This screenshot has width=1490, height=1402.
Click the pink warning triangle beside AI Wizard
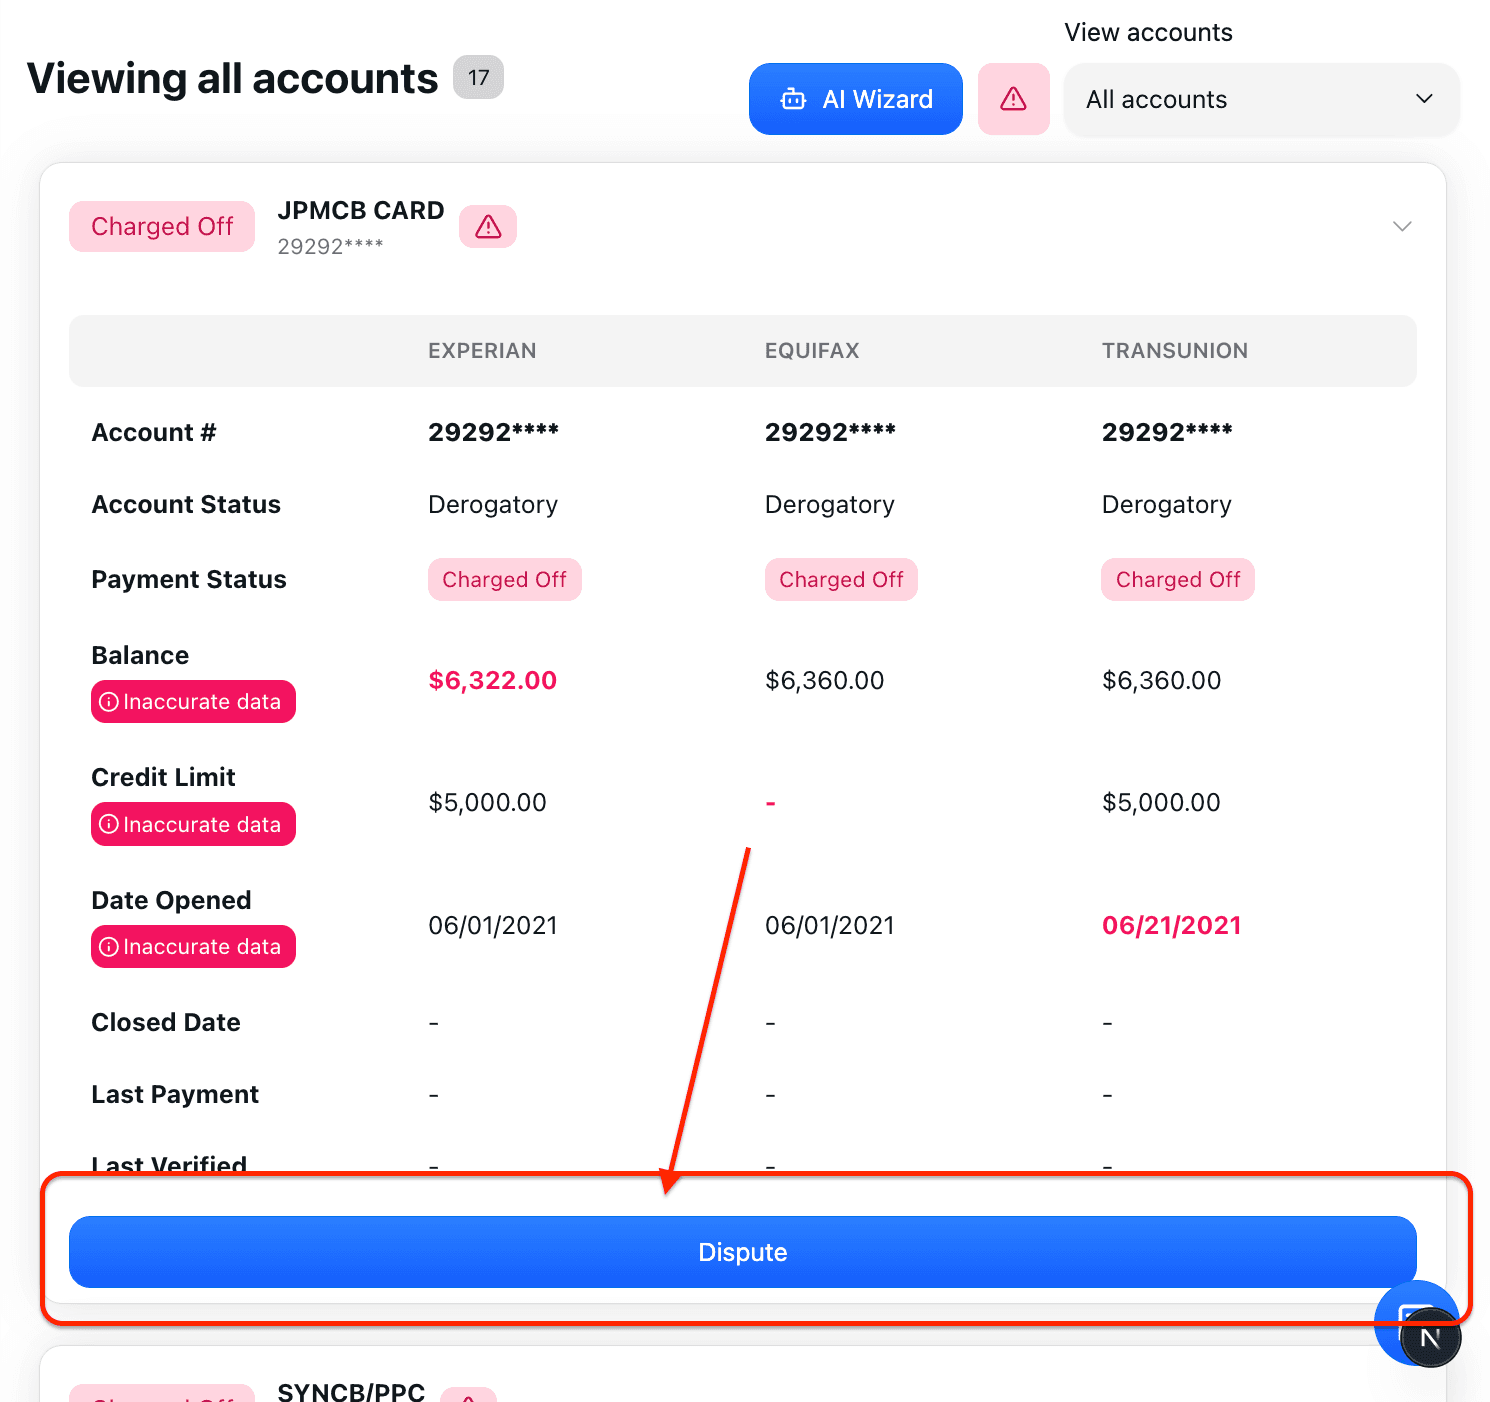click(1013, 99)
